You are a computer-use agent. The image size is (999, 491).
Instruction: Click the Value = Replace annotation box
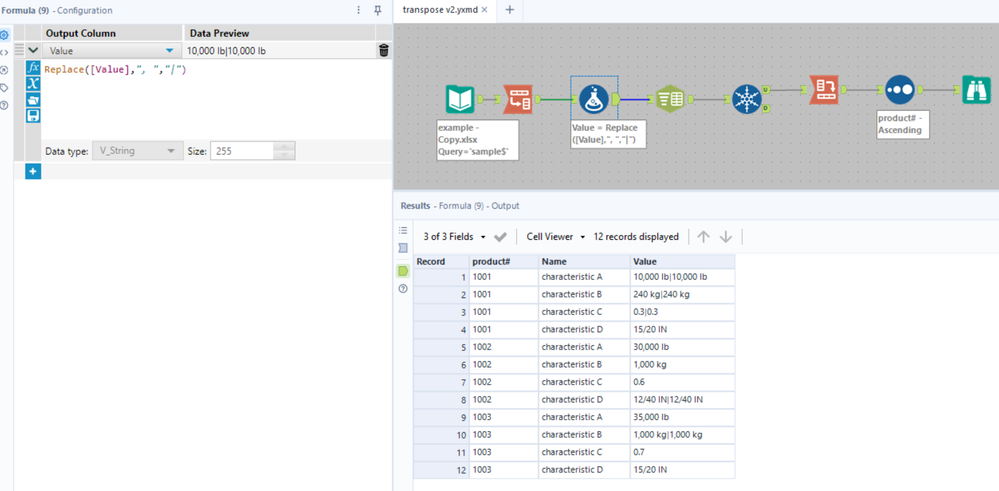(x=608, y=134)
